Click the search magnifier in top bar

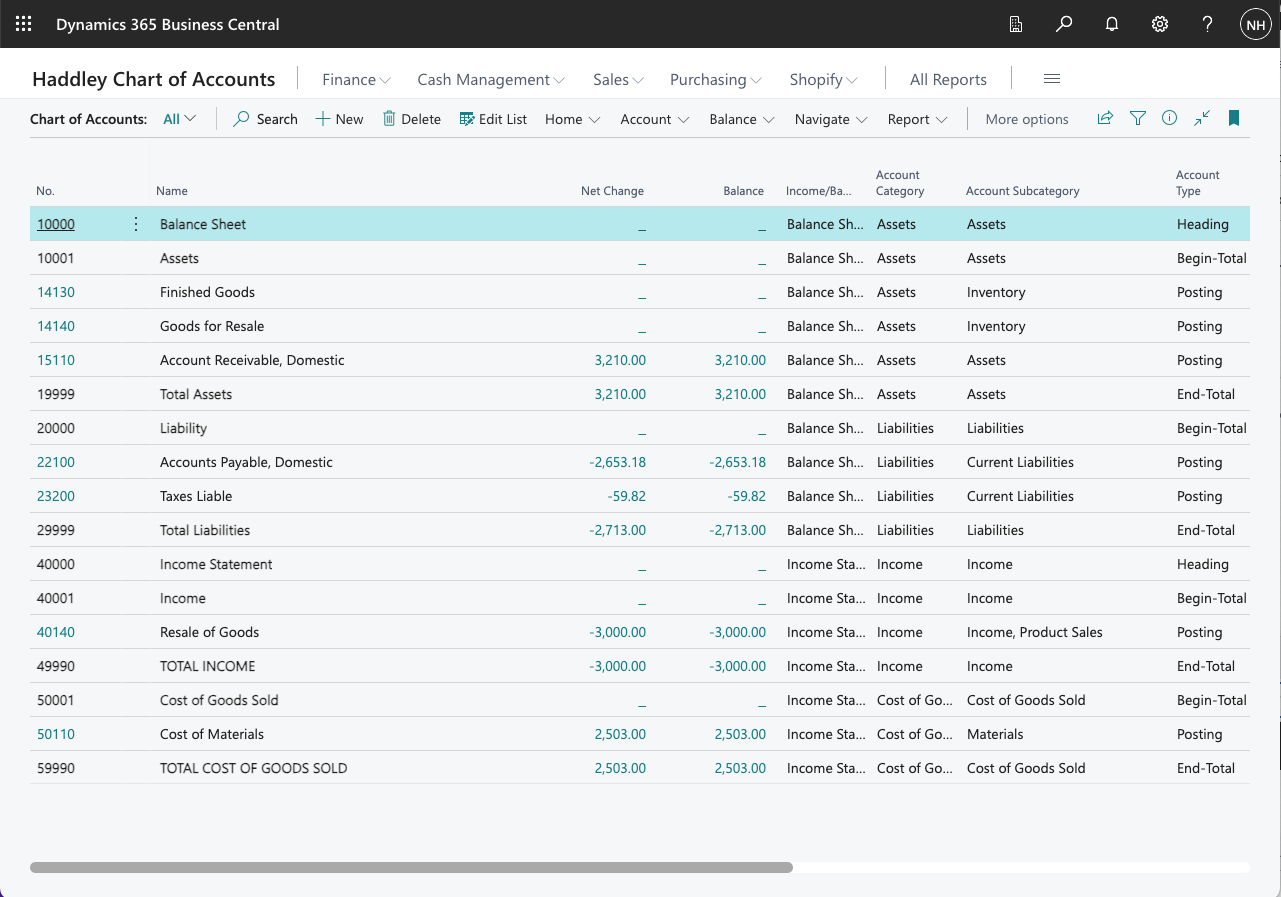tap(1064, 24)
